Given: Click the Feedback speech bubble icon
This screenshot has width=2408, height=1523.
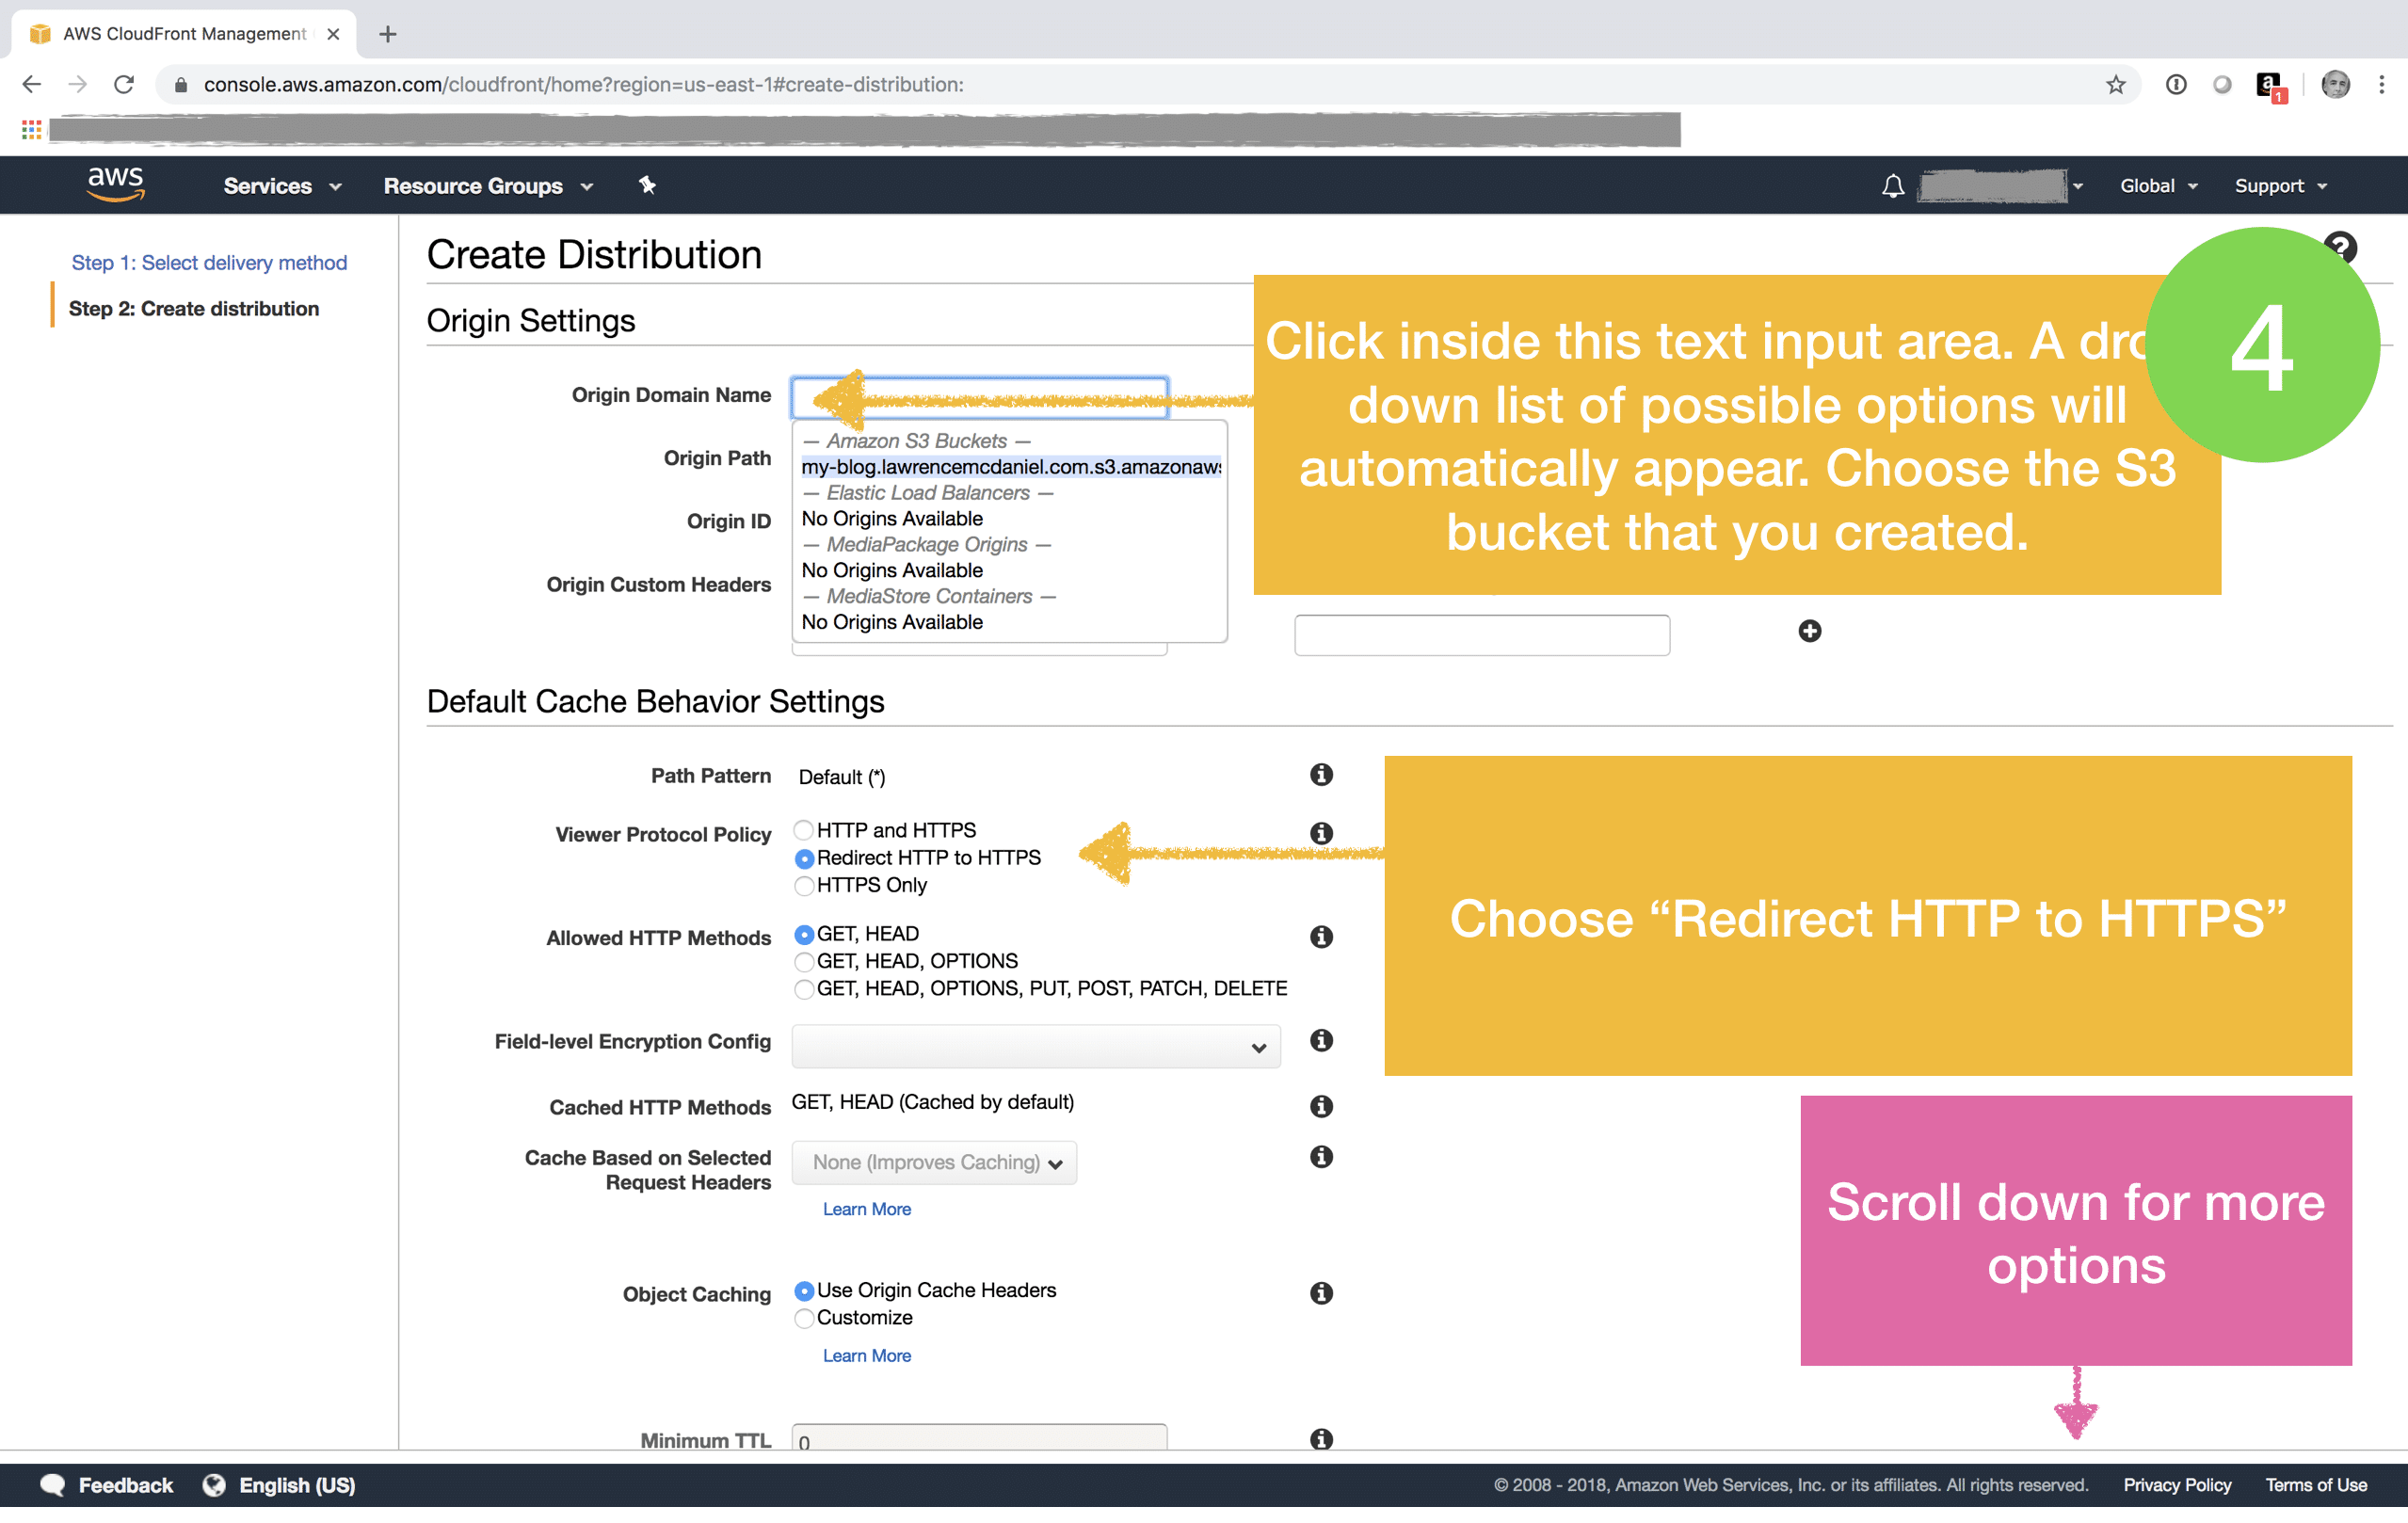Looking at the screenshot, I should point(52,1485).
